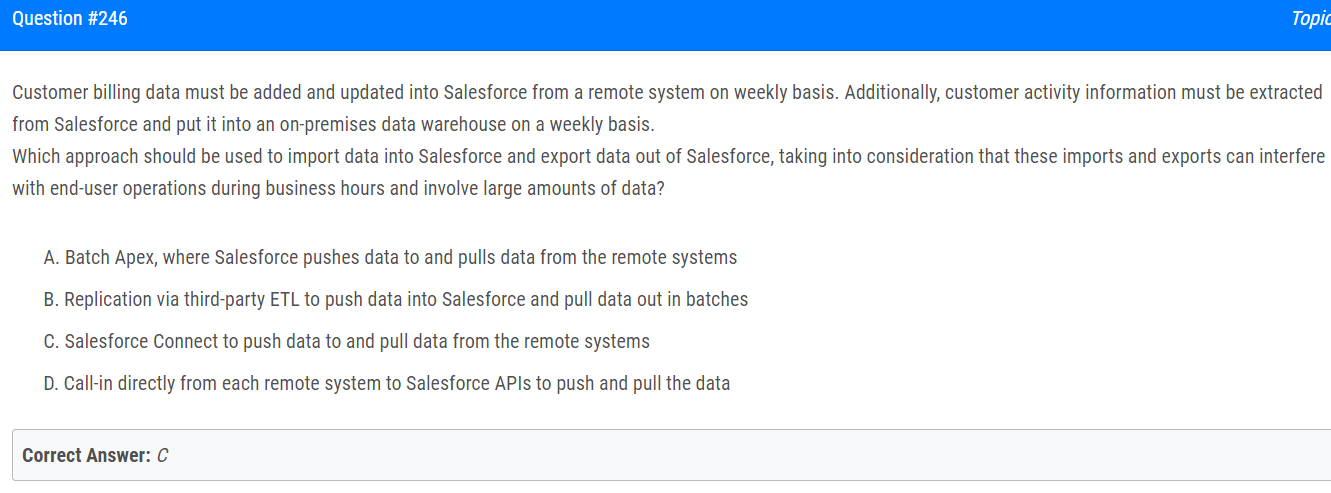
Task: Select answer option B about third-party ETL
Action: (396, 300)
